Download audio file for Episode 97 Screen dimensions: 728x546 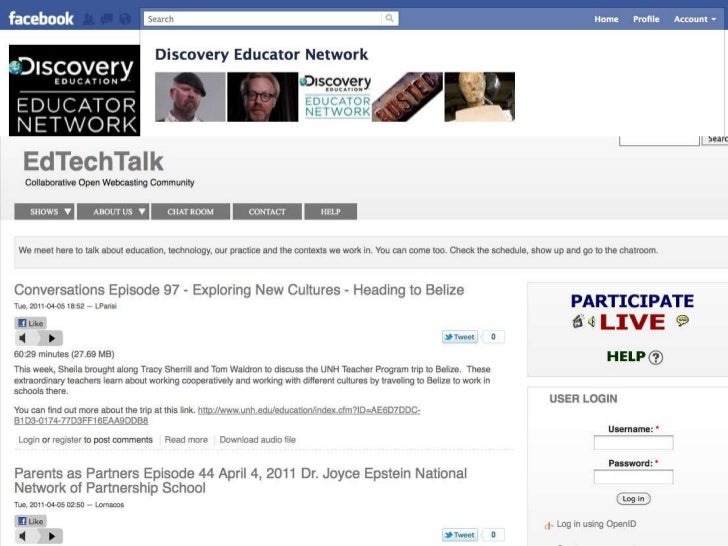click(258, 440)
